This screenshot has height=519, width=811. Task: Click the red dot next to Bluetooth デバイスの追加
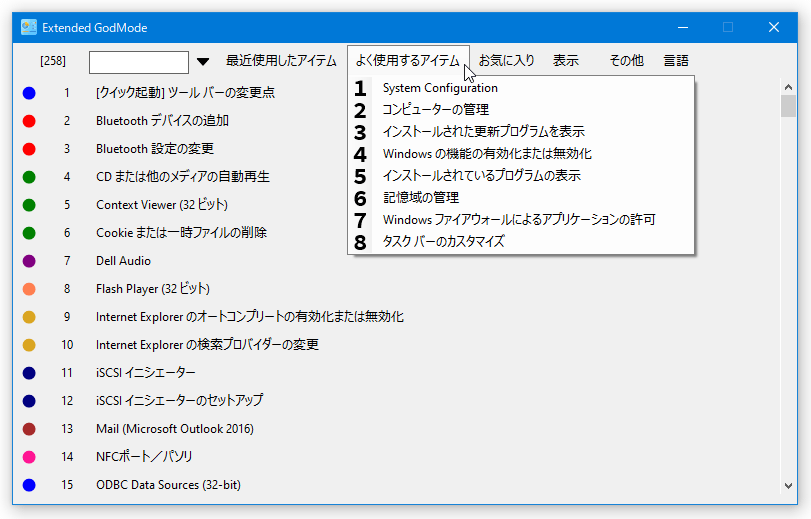29,121
